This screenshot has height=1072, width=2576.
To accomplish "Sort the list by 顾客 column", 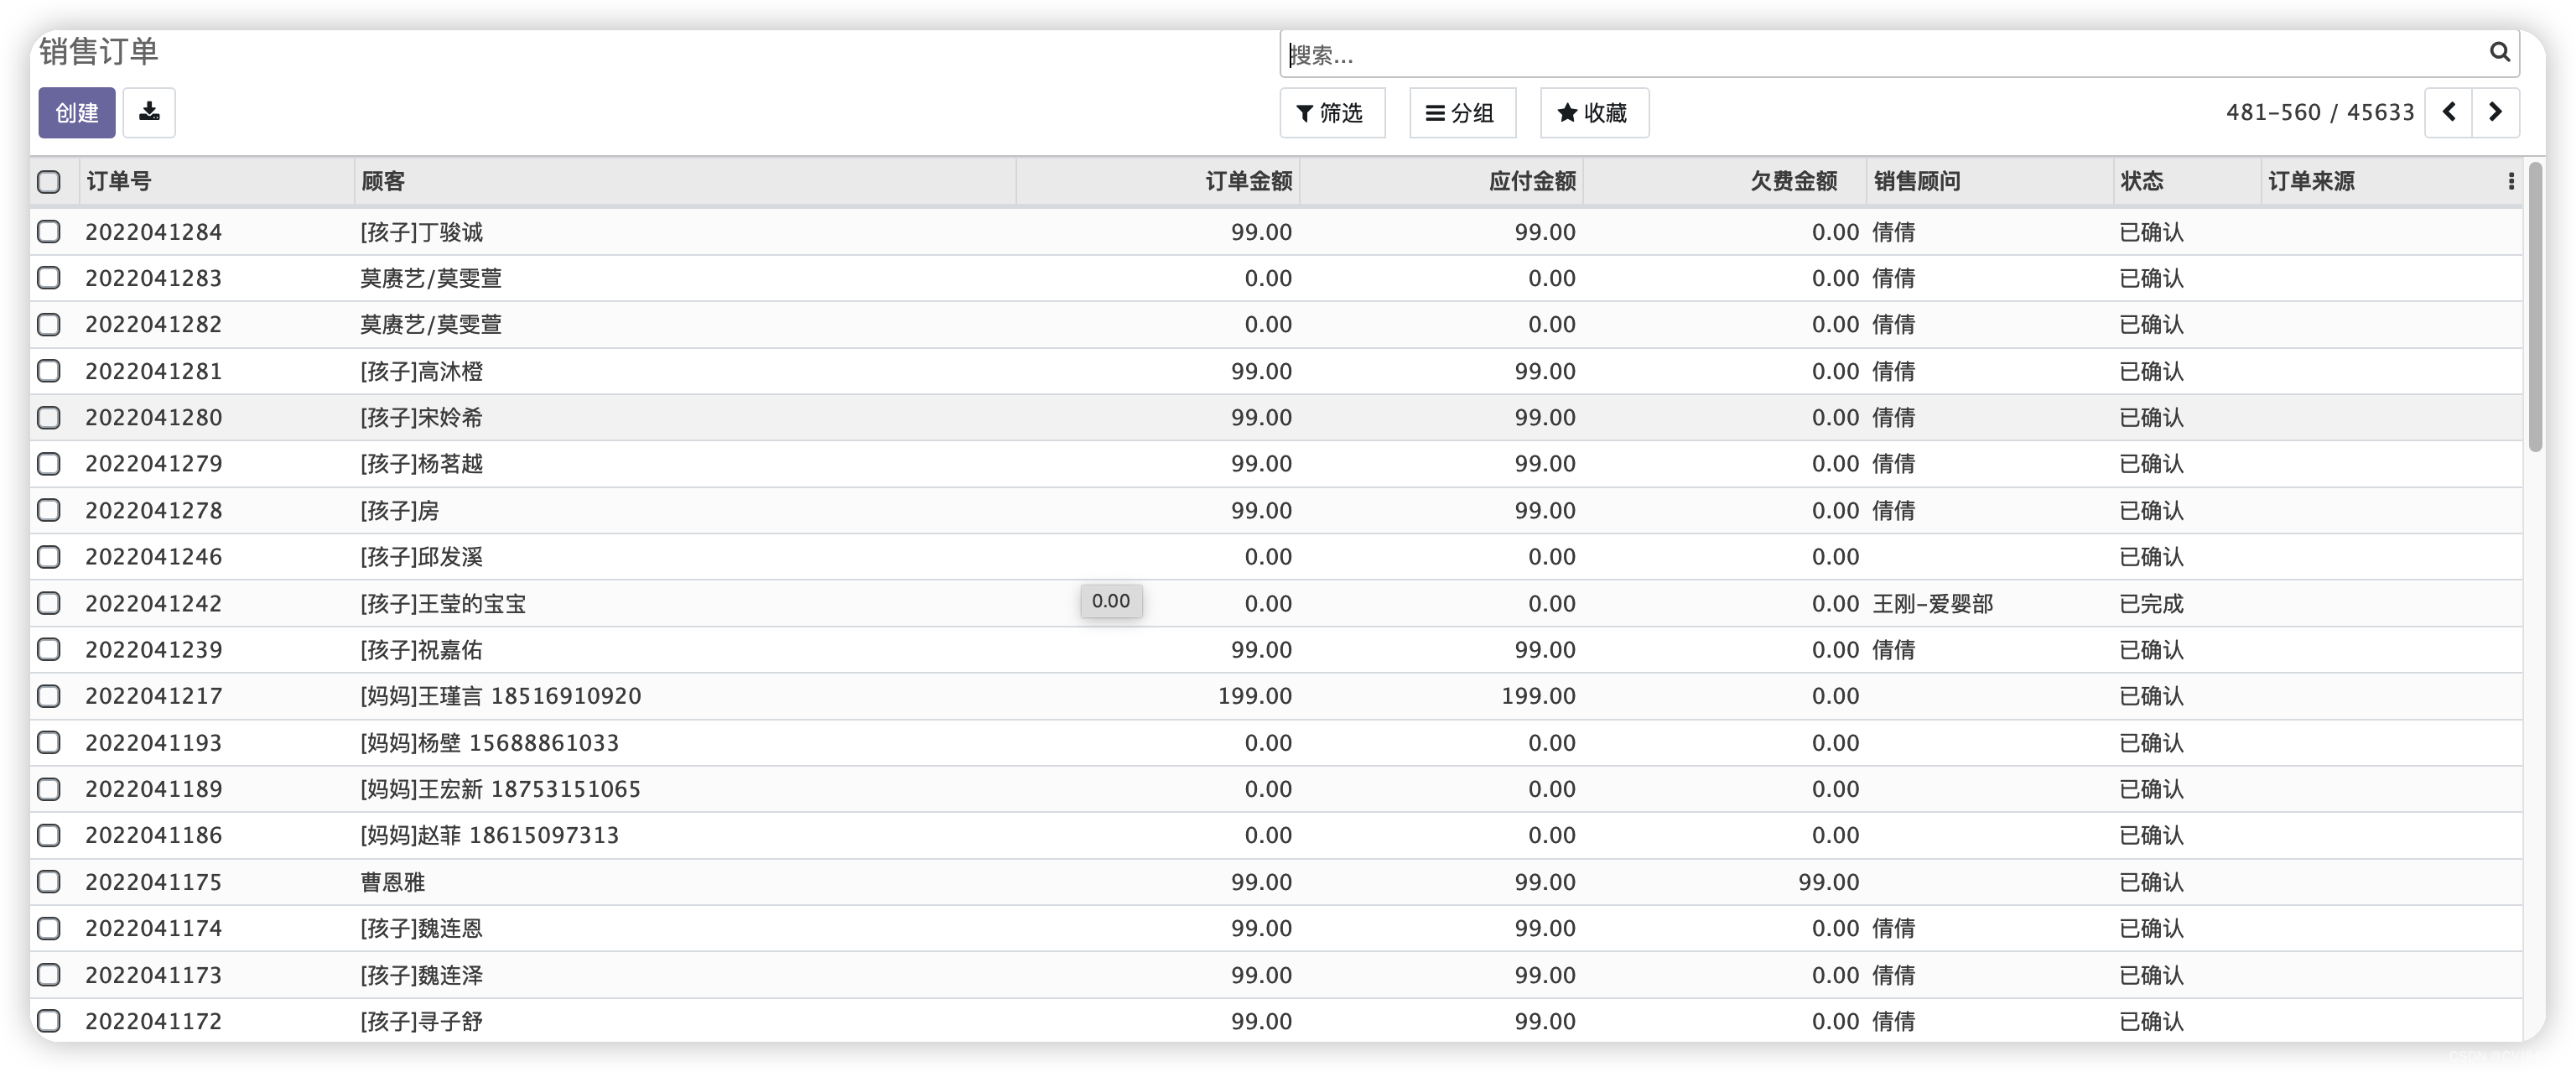I will tap(383, 181).
